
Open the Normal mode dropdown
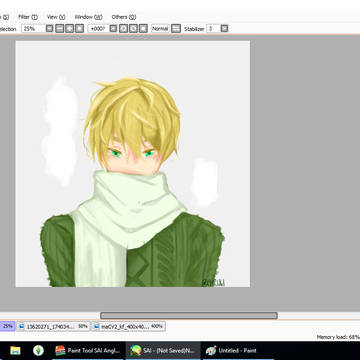160,29
